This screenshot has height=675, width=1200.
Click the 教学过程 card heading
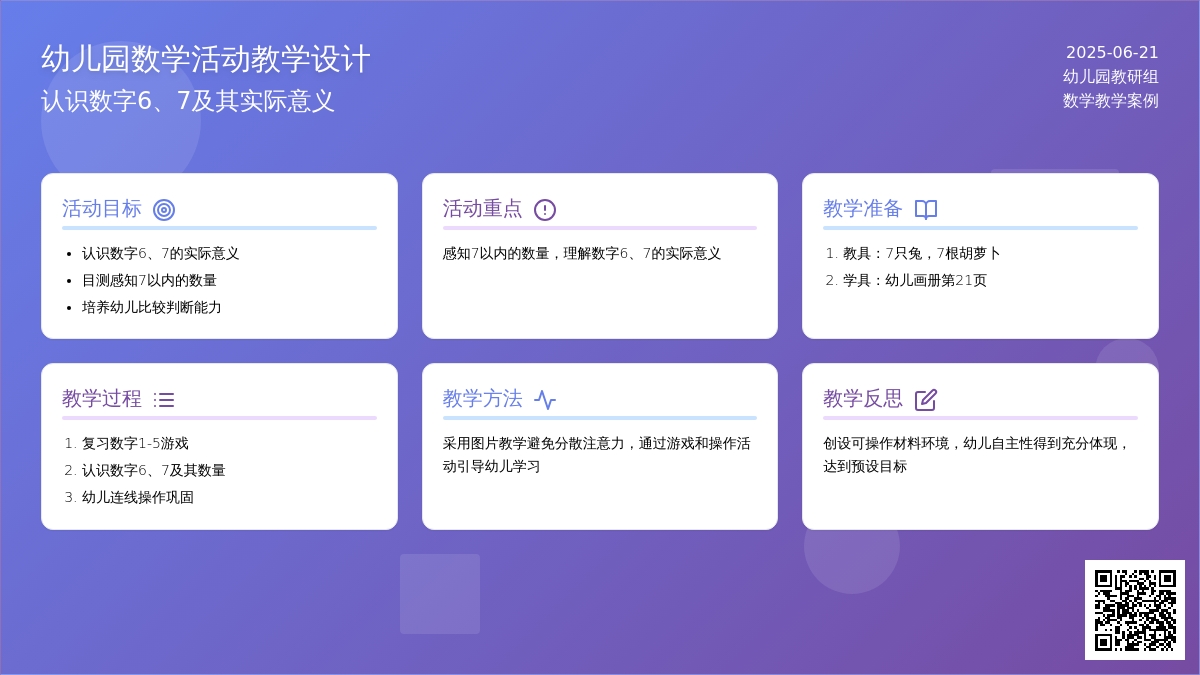pos(102,399)
